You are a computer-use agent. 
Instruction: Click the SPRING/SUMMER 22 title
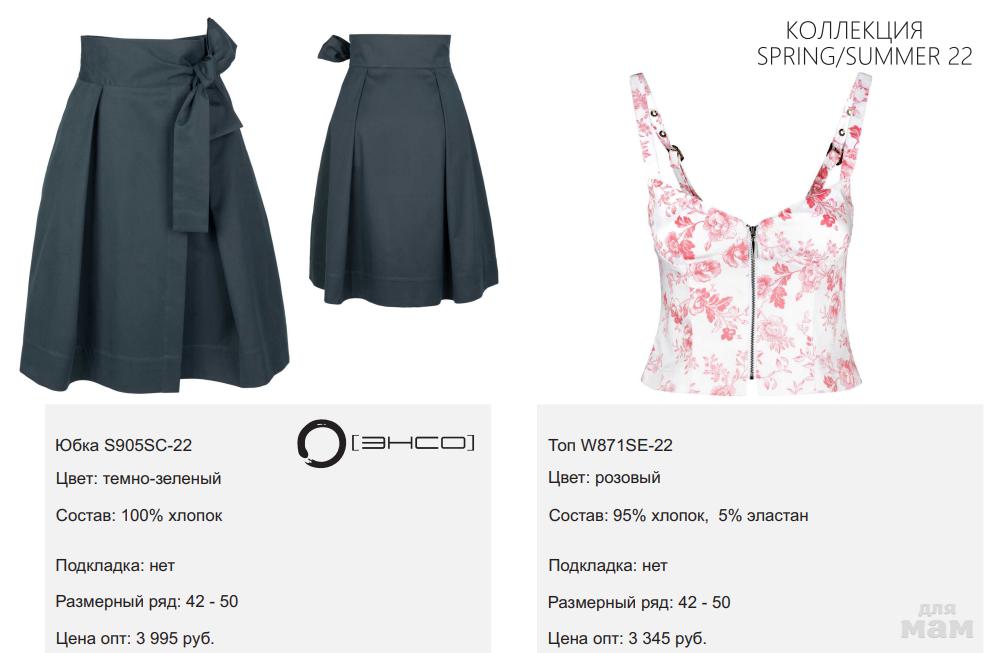tap(865, 56)
